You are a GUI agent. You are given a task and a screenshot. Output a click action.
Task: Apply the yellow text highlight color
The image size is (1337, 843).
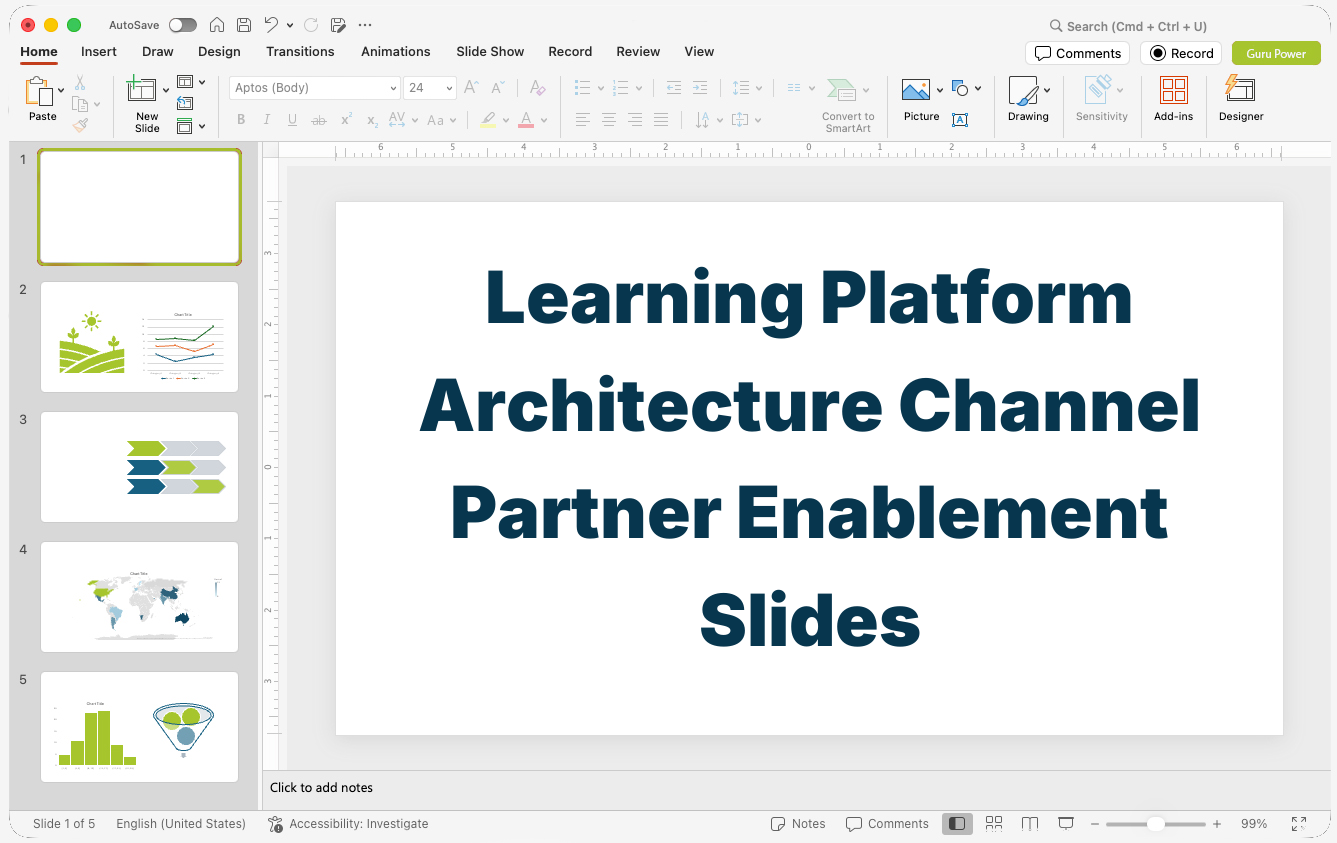pyautogui.click(x=488, y=120)
